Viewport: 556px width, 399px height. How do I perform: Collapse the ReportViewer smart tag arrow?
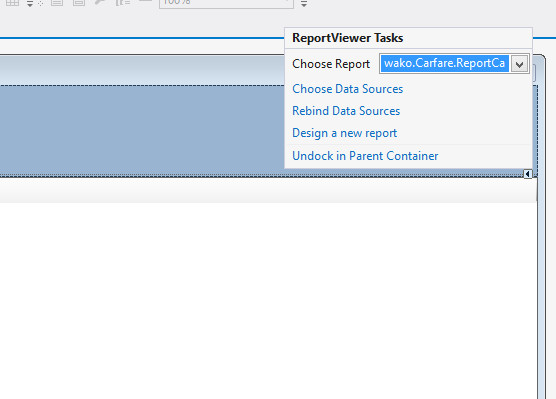tap(528, 174)
